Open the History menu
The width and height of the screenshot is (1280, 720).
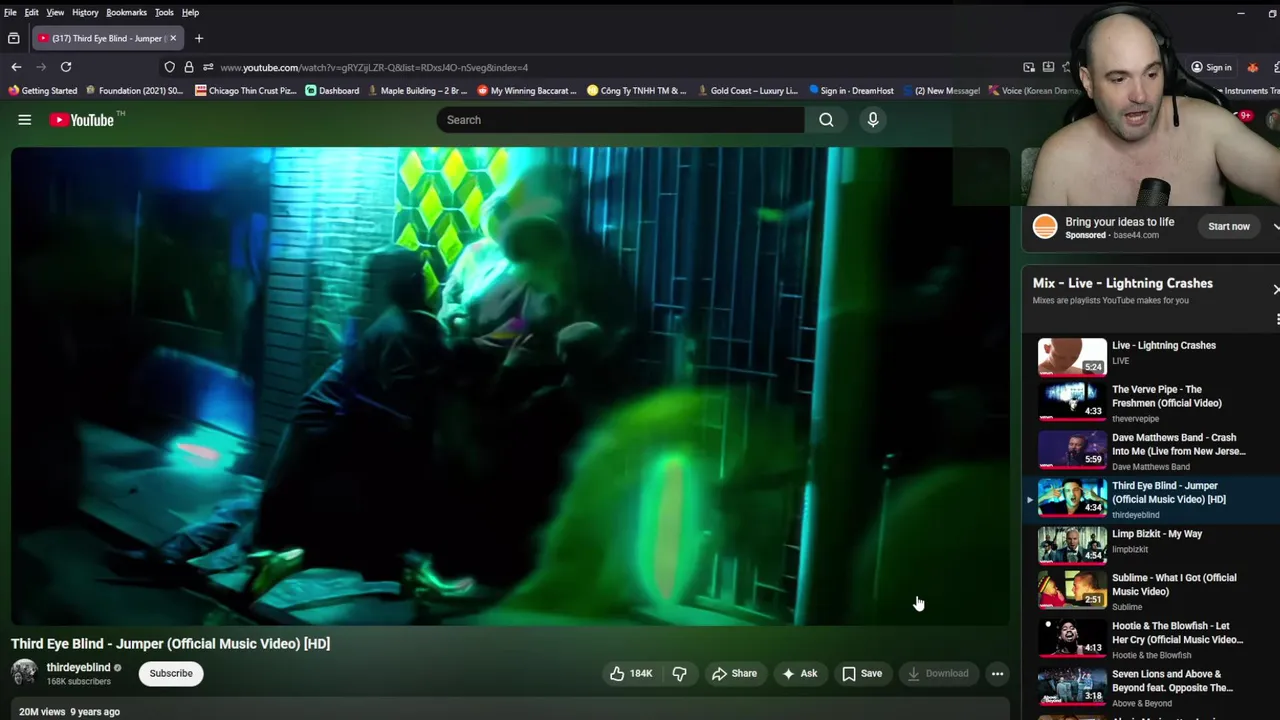85,12
